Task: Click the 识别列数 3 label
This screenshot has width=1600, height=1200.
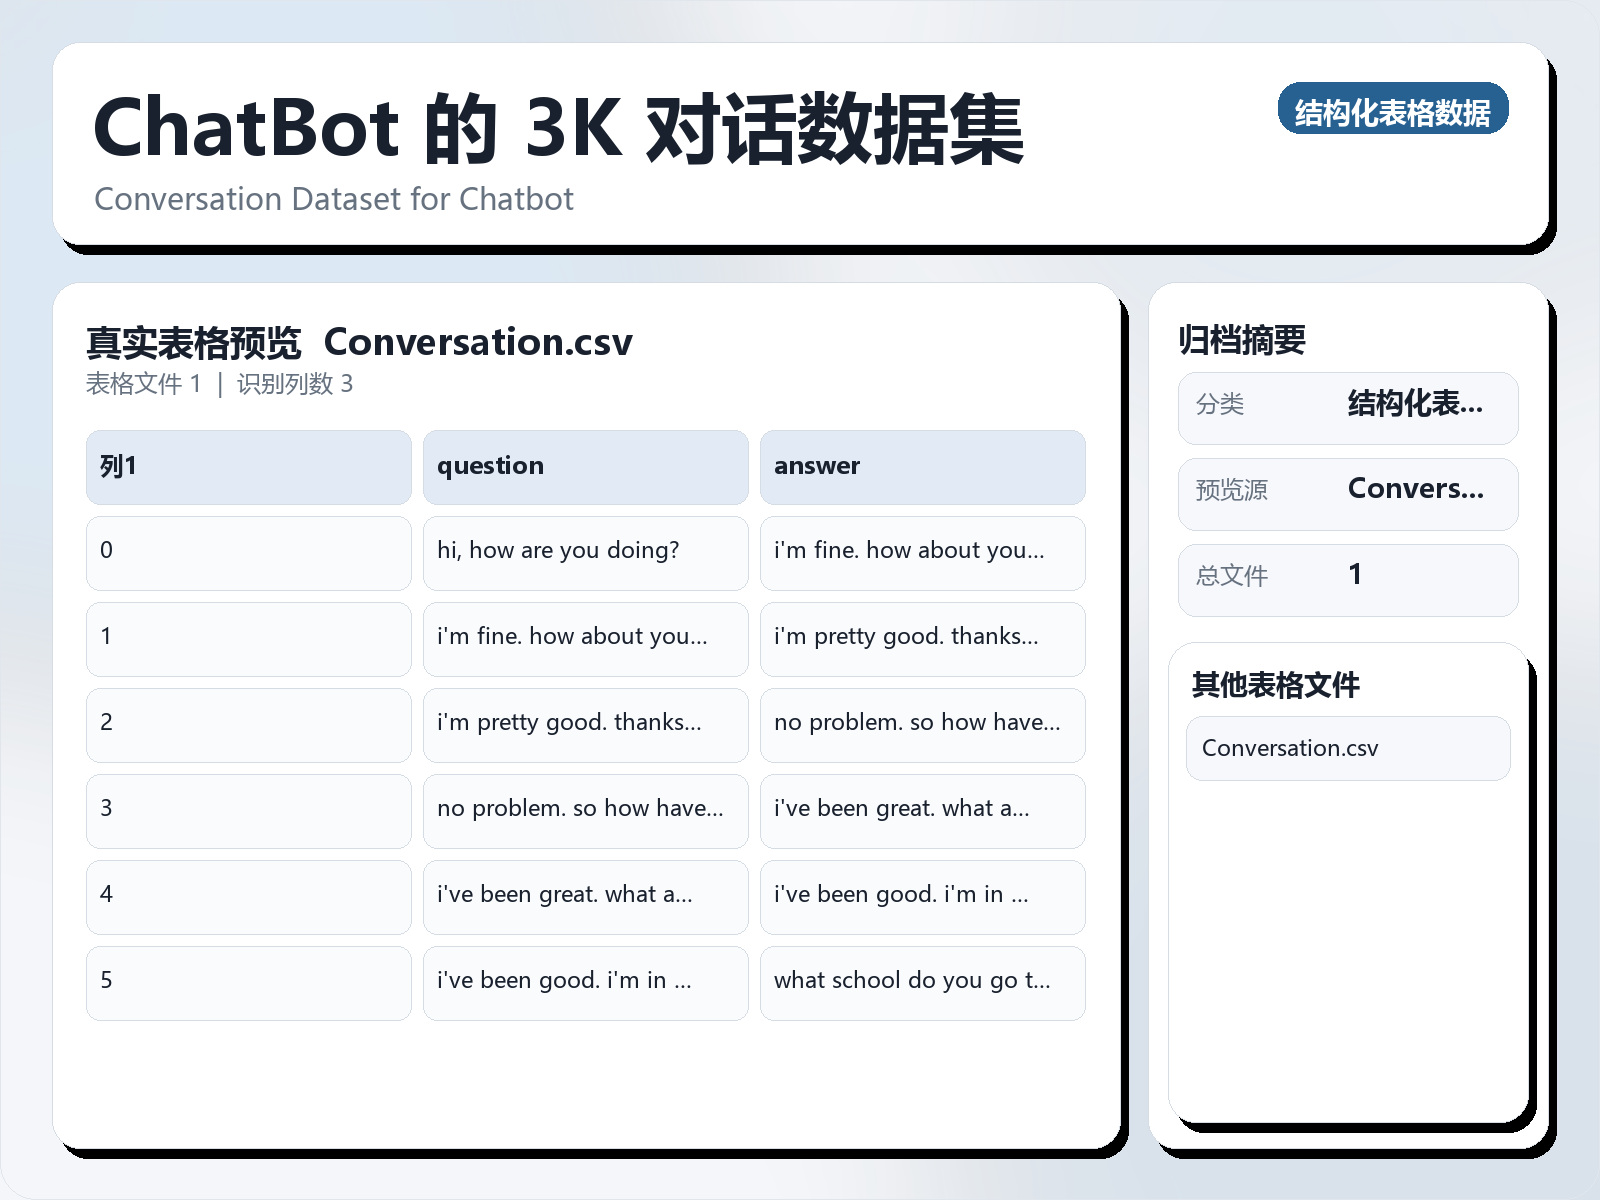Action: click(x=294, y=384)
